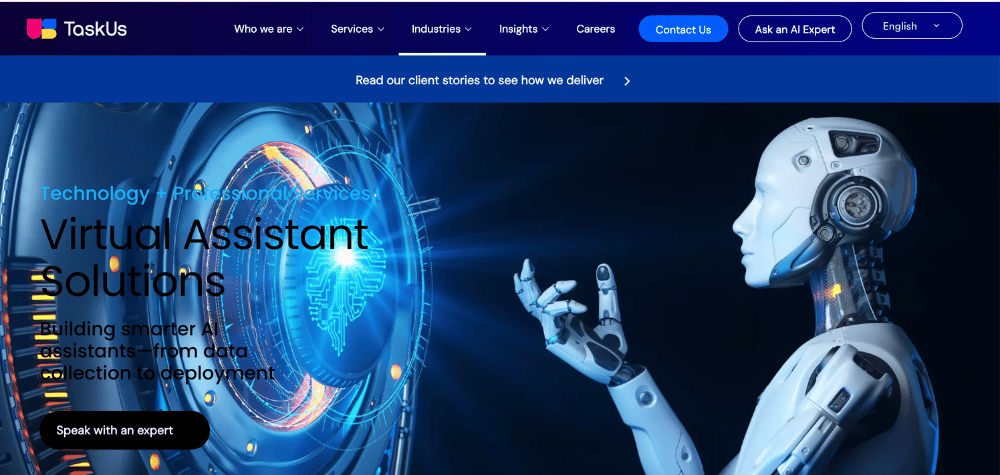Click Technology + Professional Services text

205,193
